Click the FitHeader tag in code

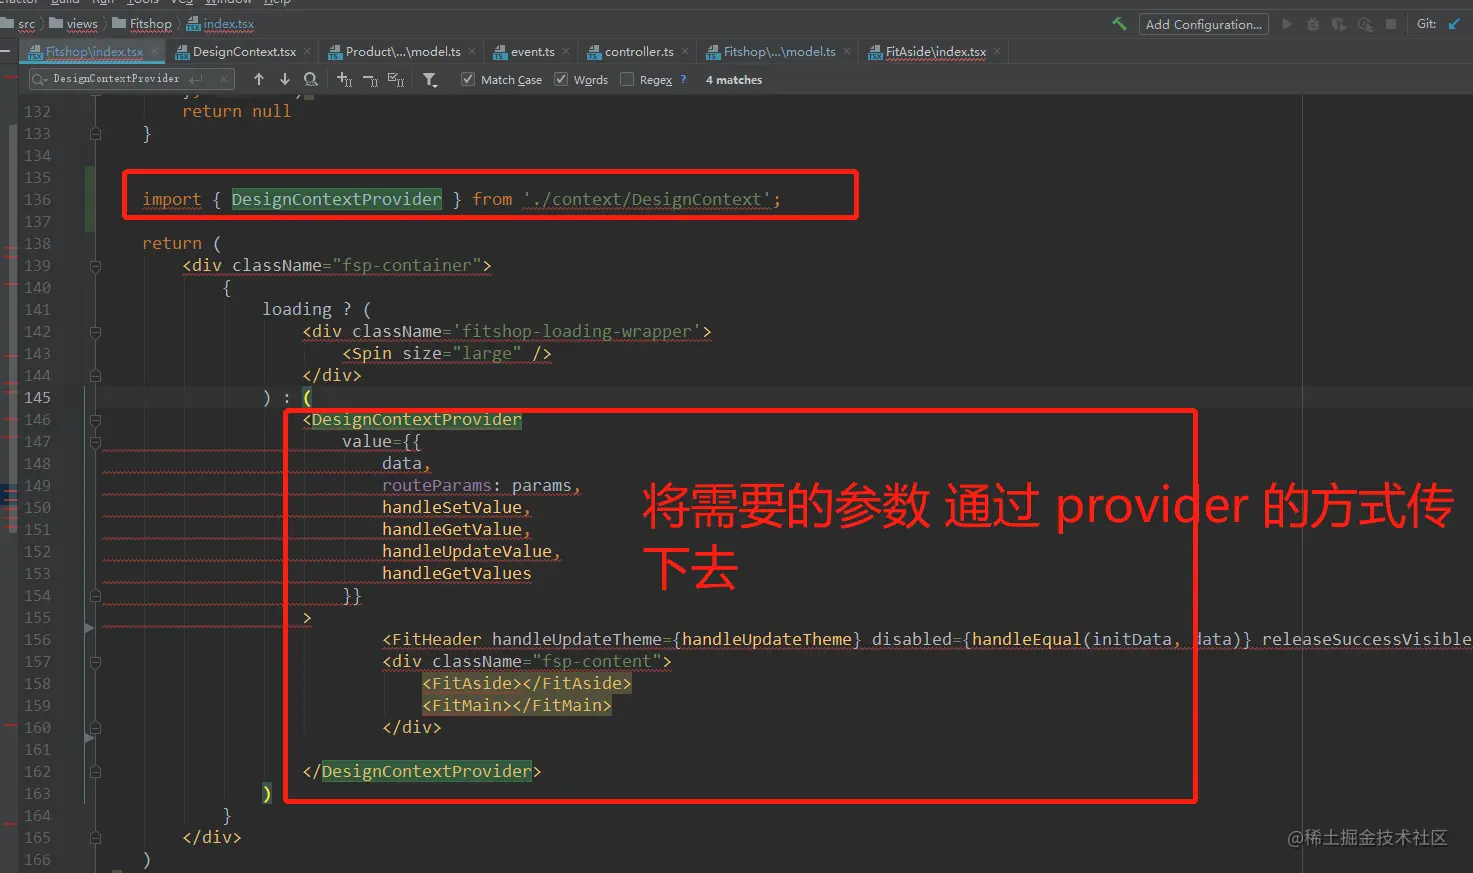[x=432, y=640]
